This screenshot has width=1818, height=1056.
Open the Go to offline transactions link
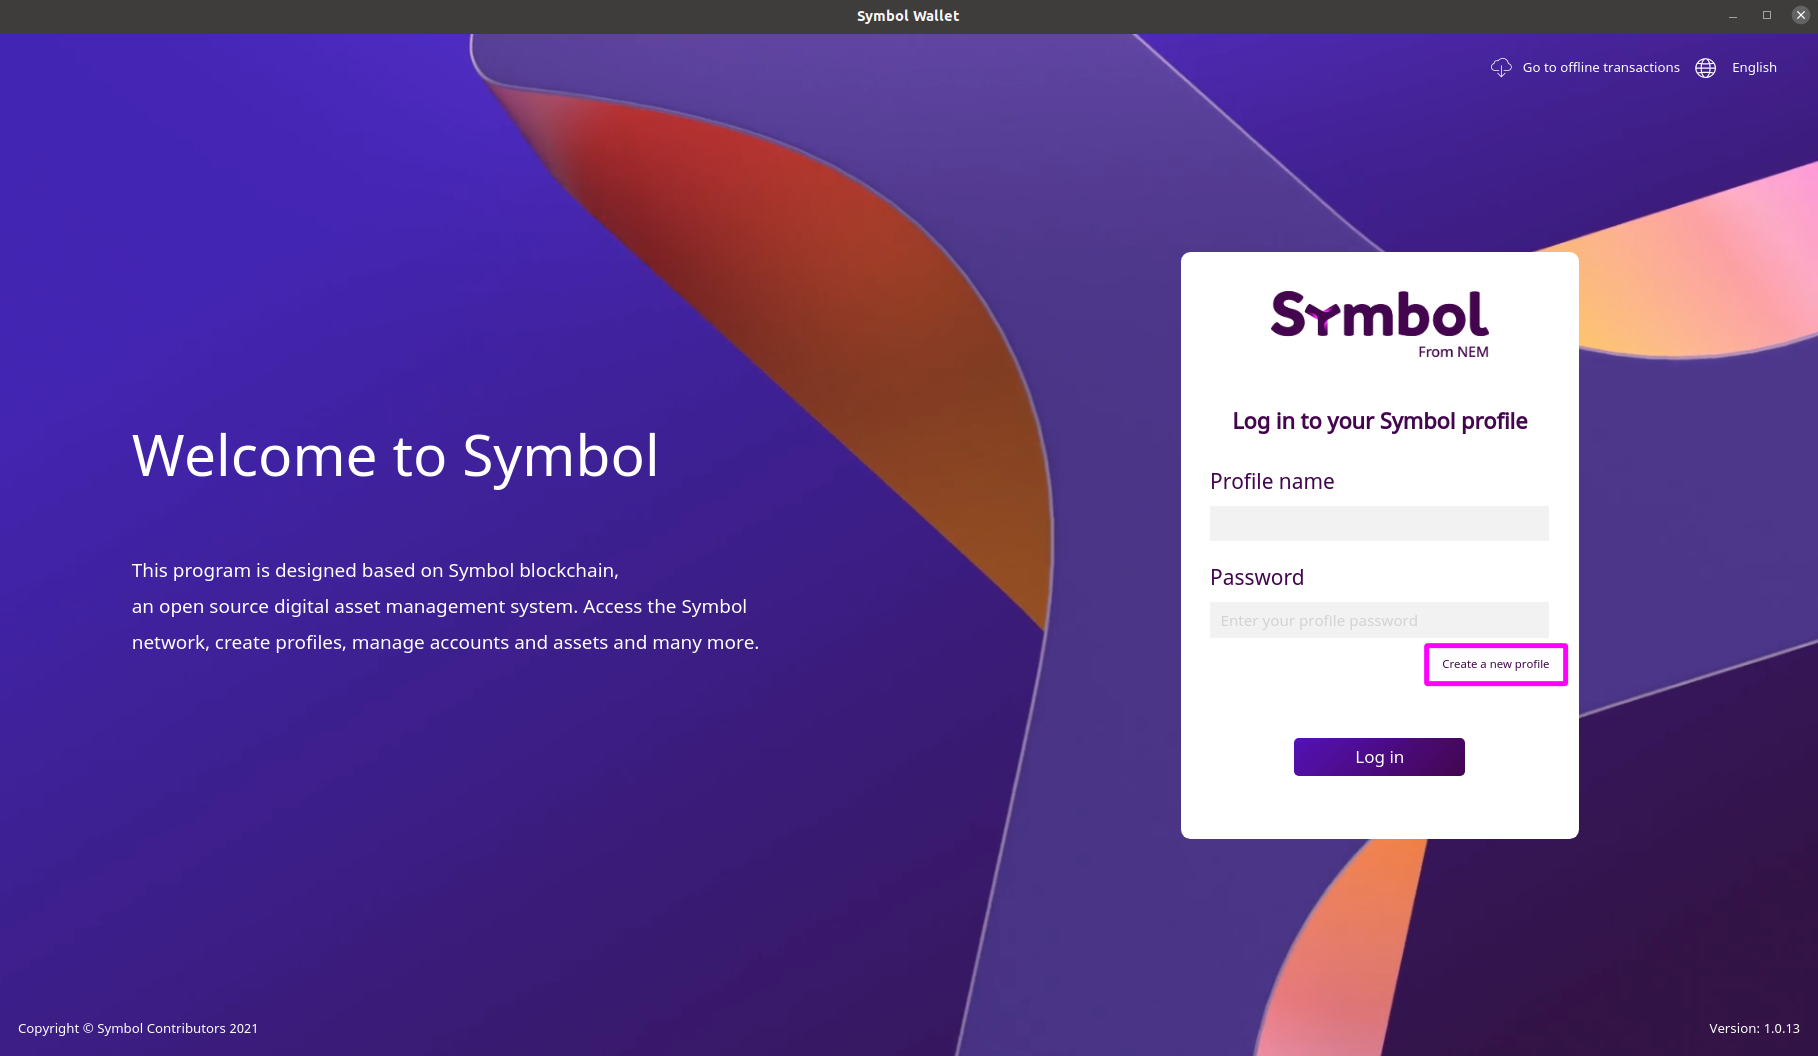(1601, 67)
